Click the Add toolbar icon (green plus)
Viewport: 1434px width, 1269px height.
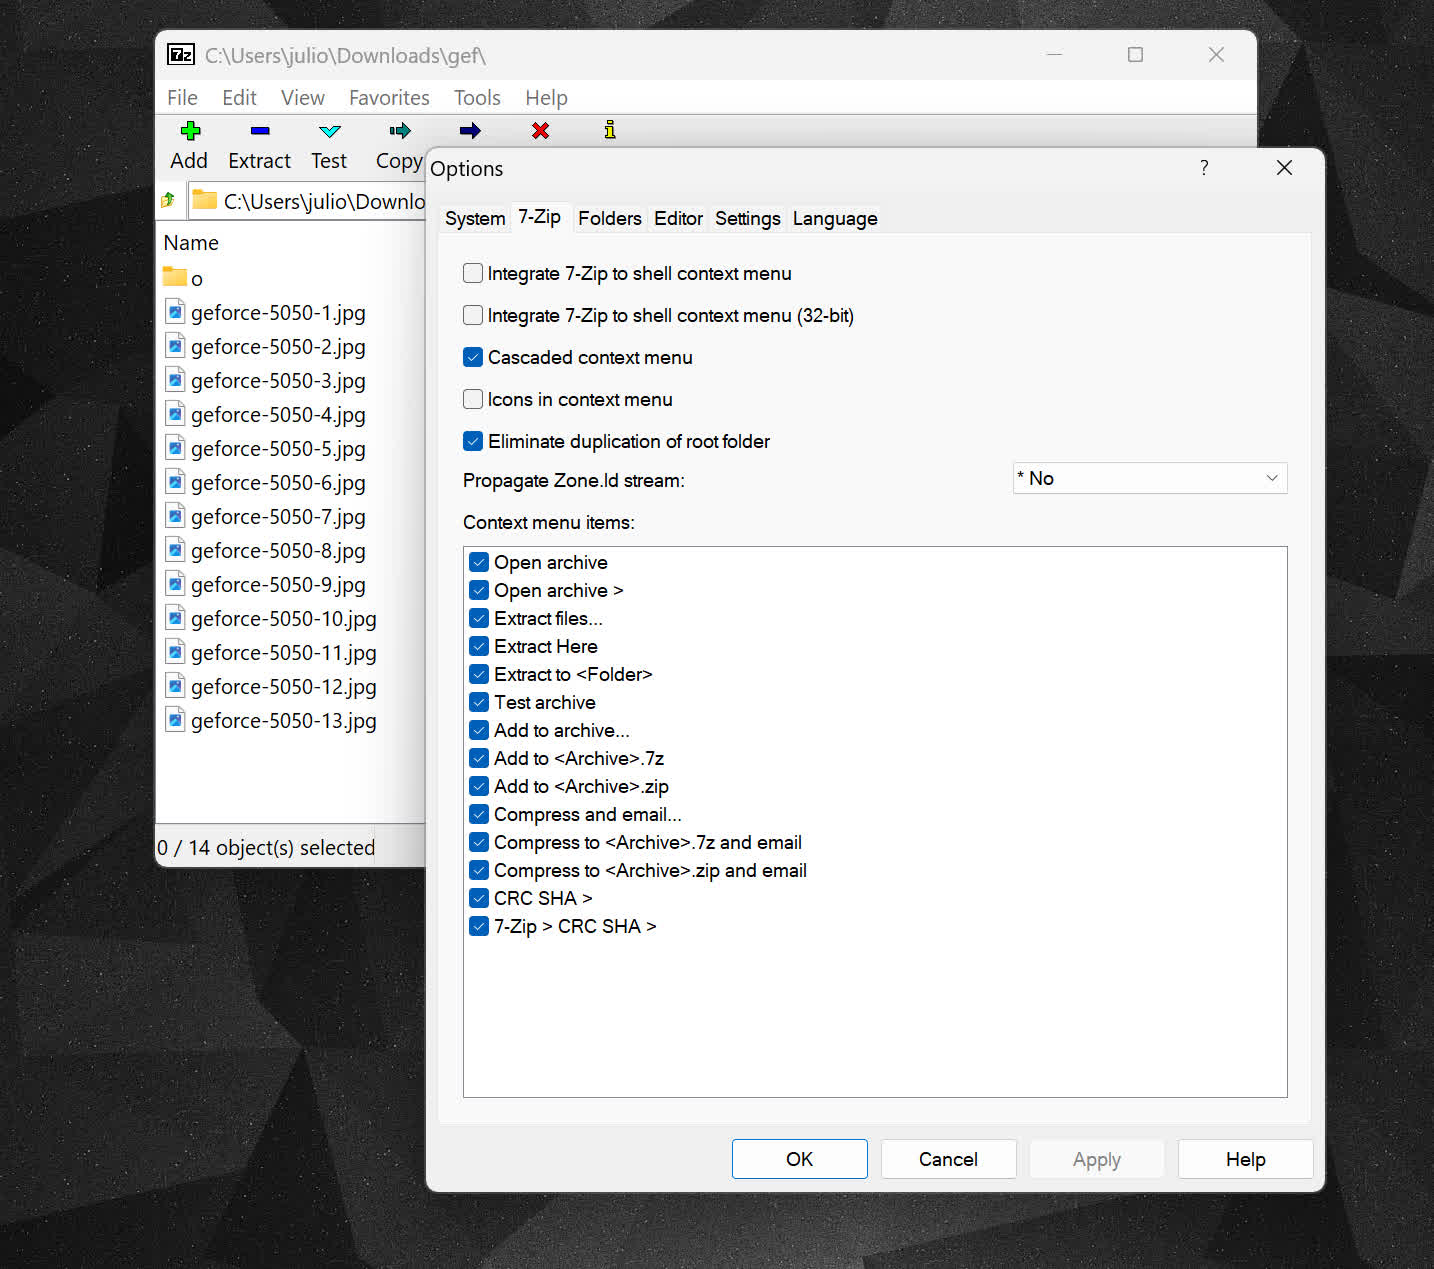coord(190,131)
